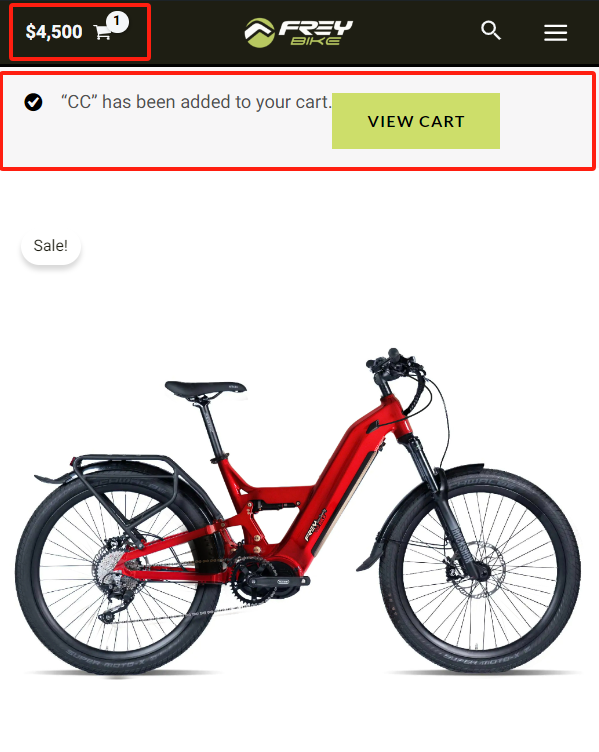Image resolution: width=599 pixels, height=752 pixels.
Task: Click the added to your cart message
Action: click(x=196, y=102)
